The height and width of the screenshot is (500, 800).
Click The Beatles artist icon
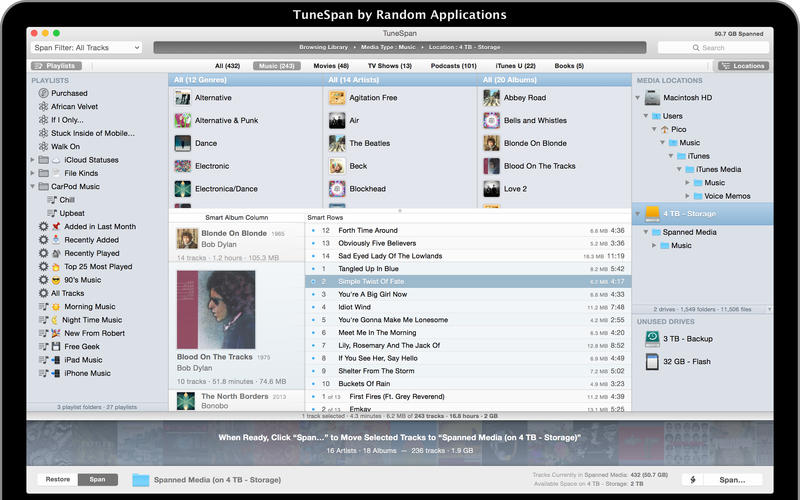[x=337, y=143]
